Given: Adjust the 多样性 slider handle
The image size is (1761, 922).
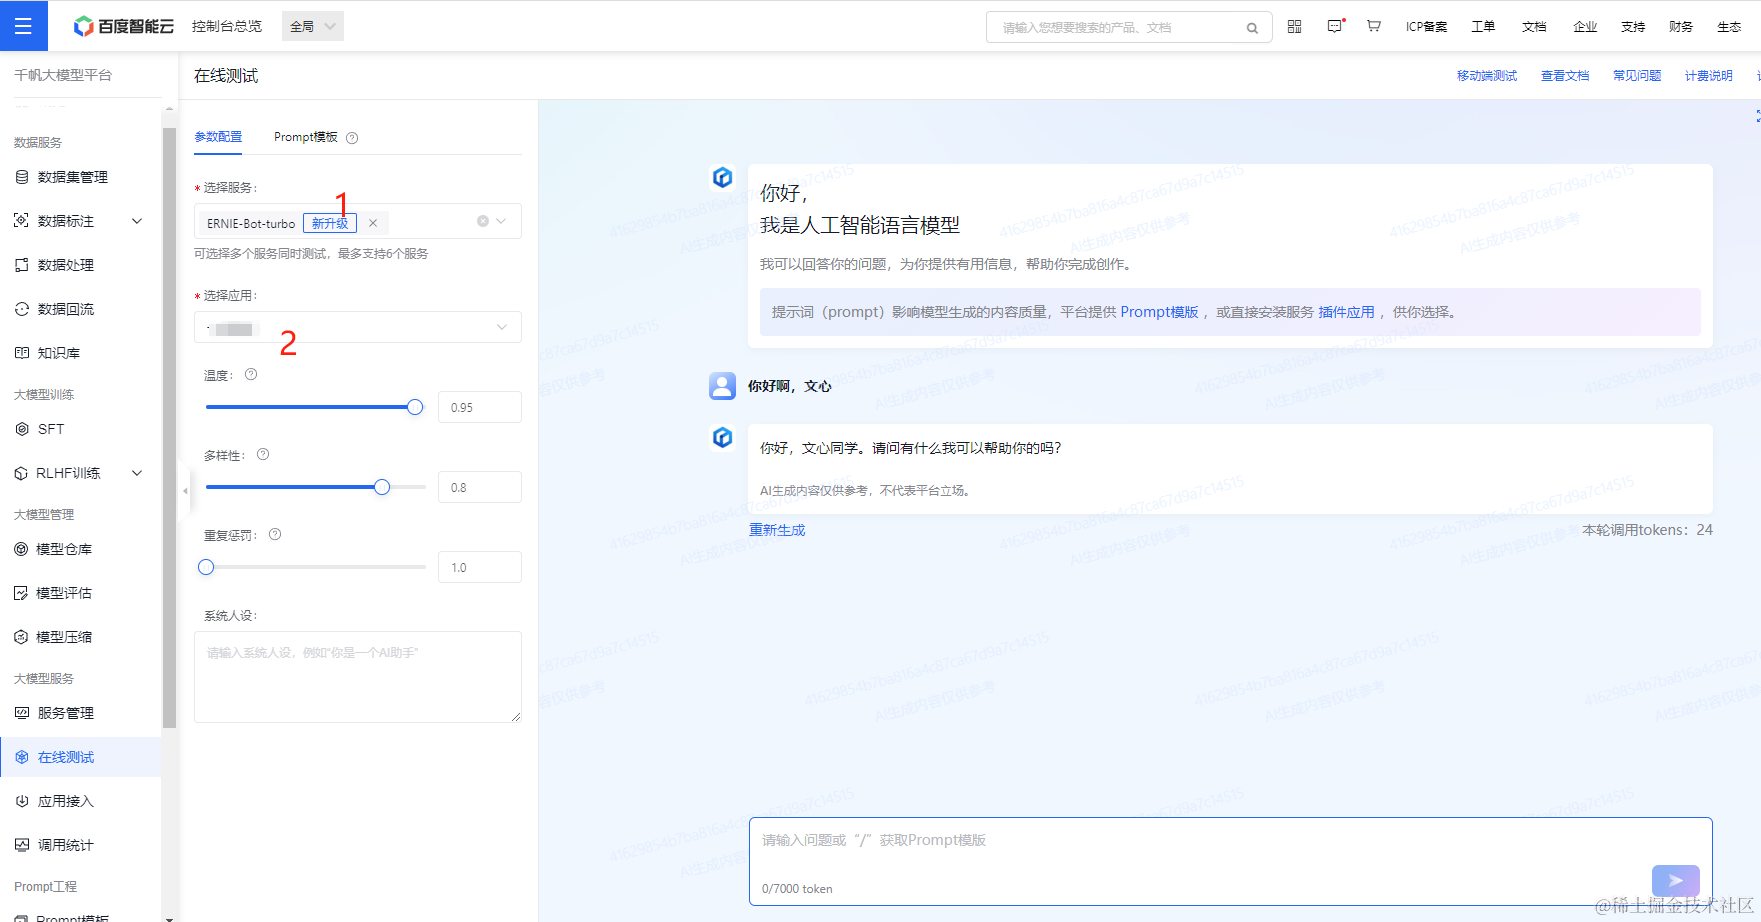Looking at the screenshot, I should (382, 487).
